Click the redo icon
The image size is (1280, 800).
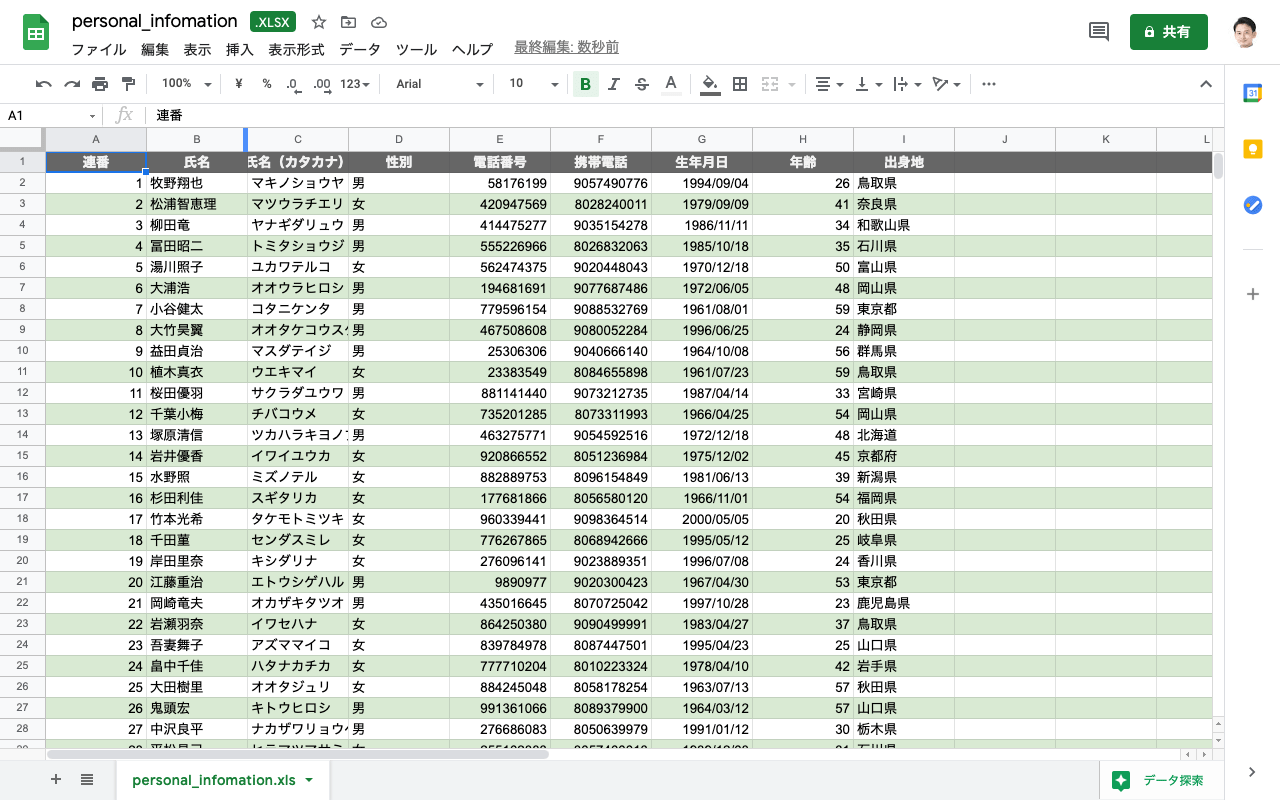click(x=72, y=84)
